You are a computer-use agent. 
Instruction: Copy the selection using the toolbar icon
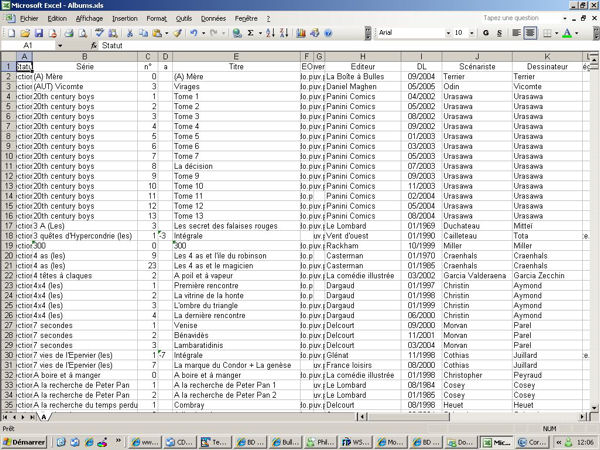[143, 33]
